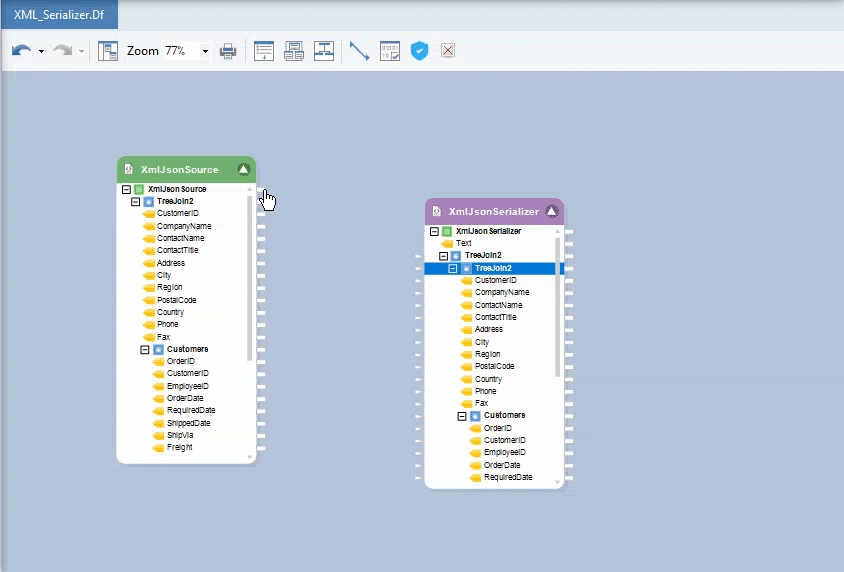The height and width of the screenshot is (572, 844).
Task: Collapse the XmlJsonSerializer object with triangle button
Action: tap(551, 212)
